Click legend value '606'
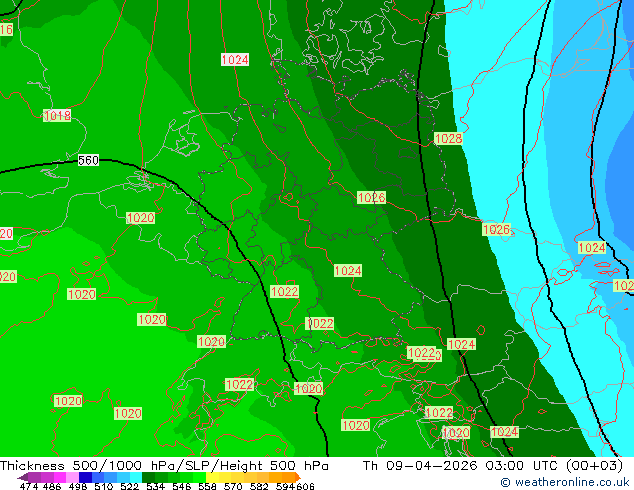Image resolution: width=634 pixels, height=490 pixels. (x=305, y=486)
